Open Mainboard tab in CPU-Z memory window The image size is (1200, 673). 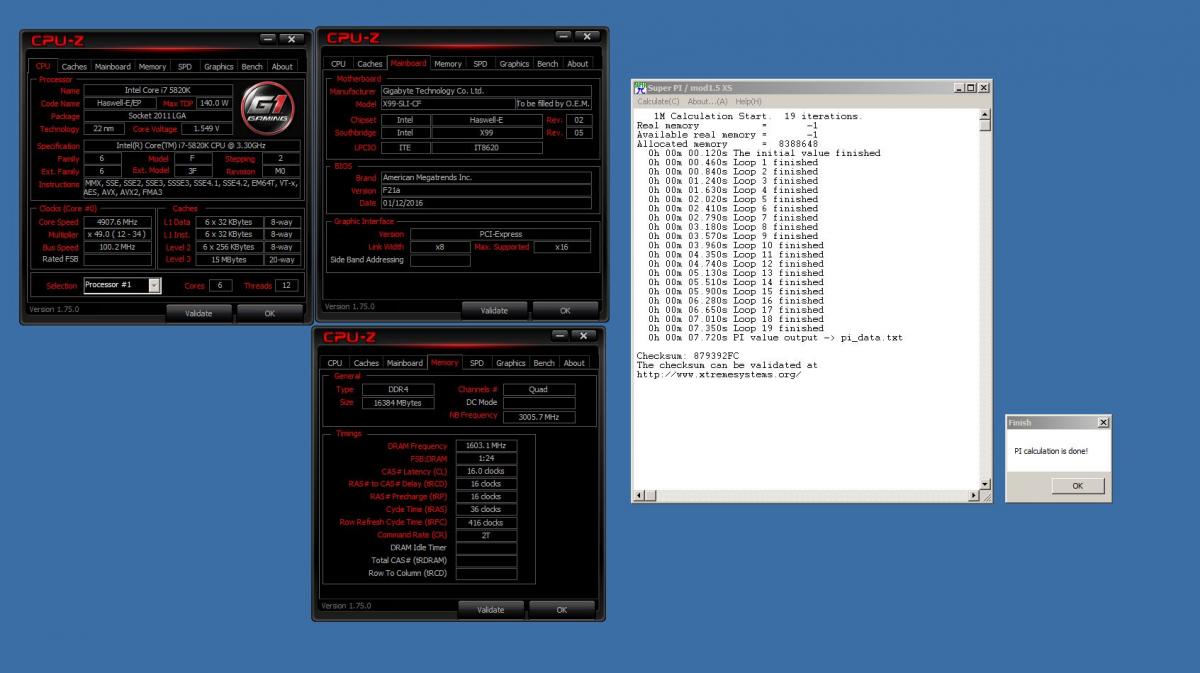click(x=405, y=363)
